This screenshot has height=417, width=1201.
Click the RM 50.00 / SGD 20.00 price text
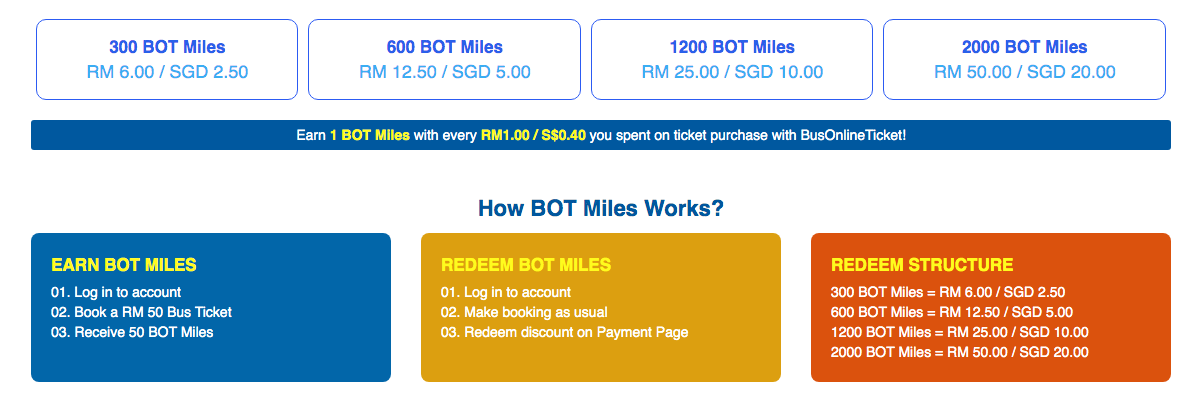coord(1024,72)
